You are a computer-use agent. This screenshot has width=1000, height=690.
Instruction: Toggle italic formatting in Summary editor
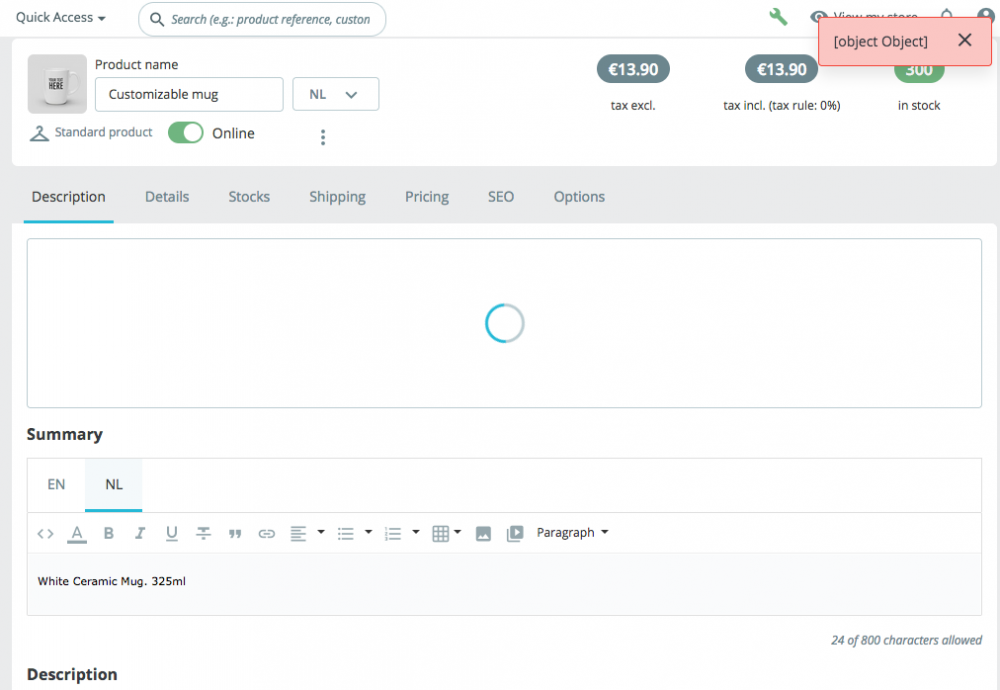pos(140,533)
